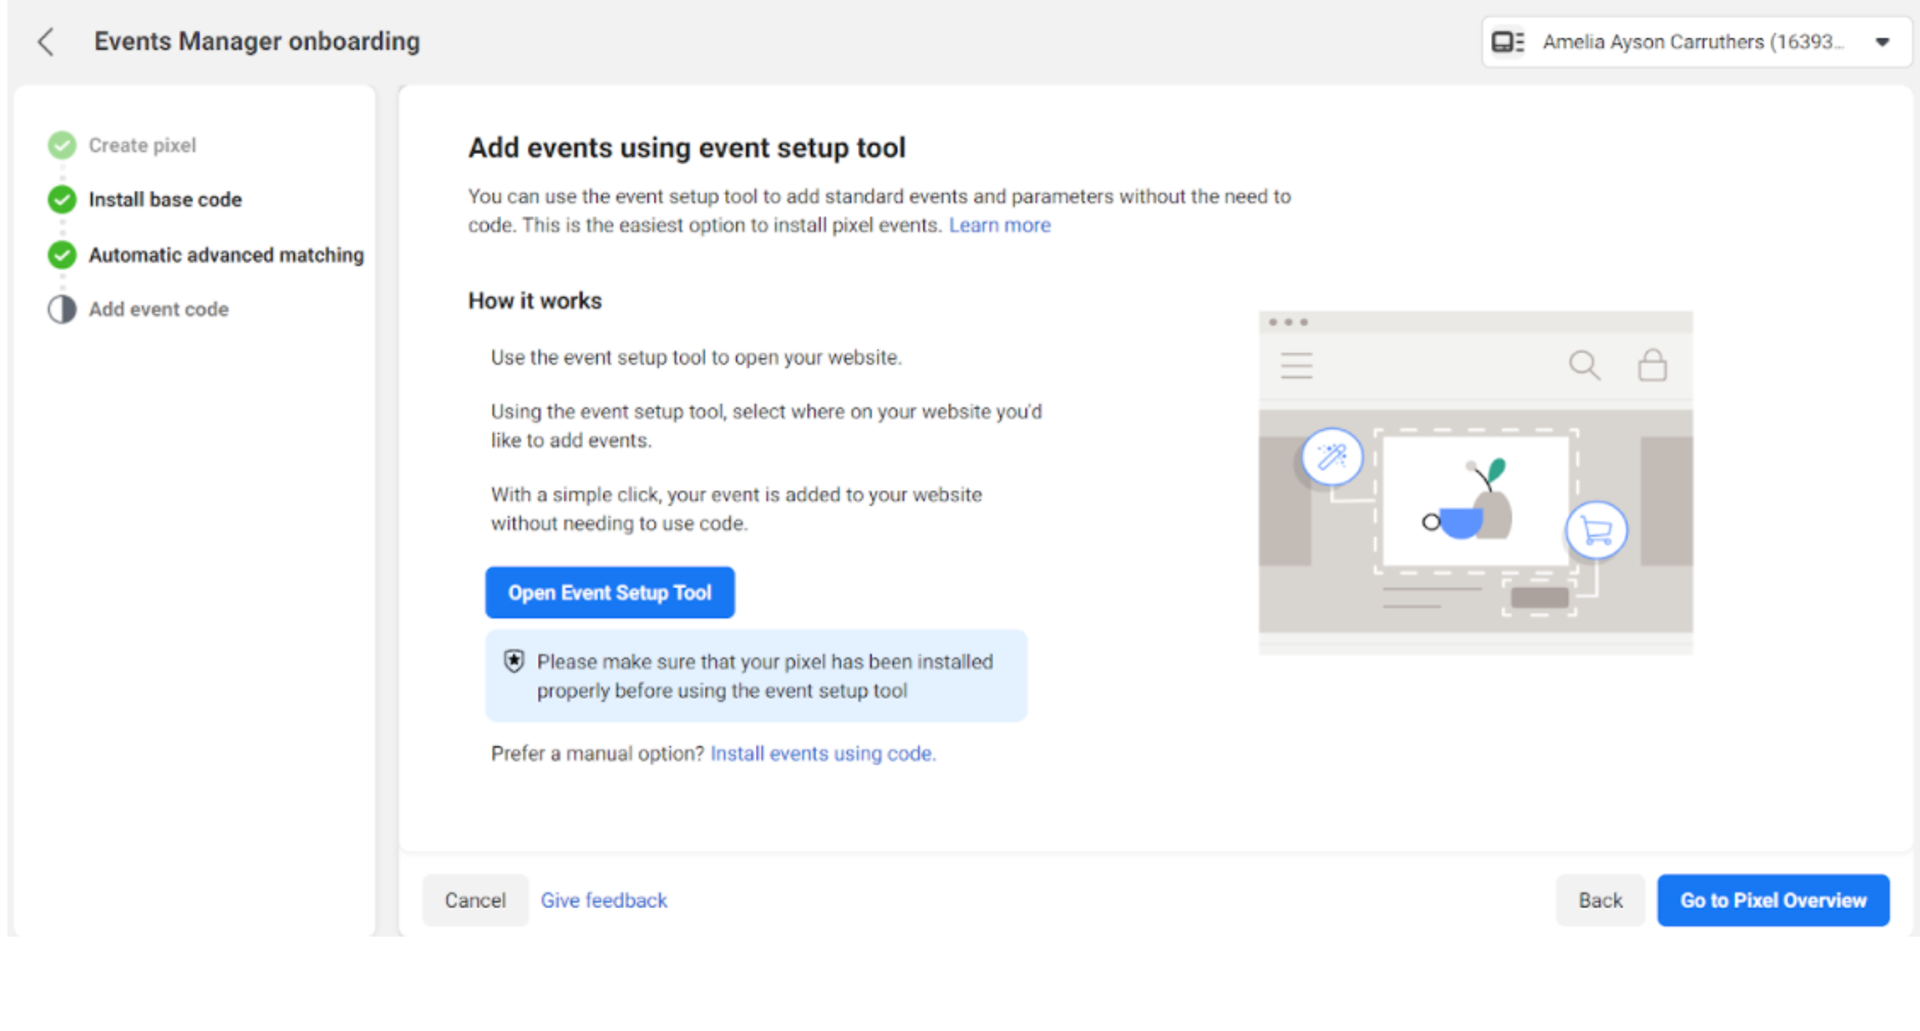Screen dimensions: 1920x1031
Task: Click Open Event Setup Tool button
Action: point(610,593)
